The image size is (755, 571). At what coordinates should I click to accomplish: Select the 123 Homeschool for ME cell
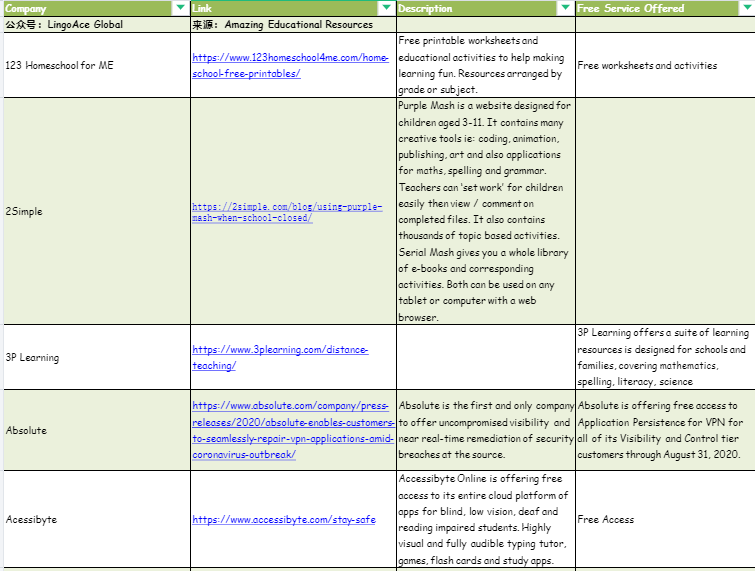(97, 65)
